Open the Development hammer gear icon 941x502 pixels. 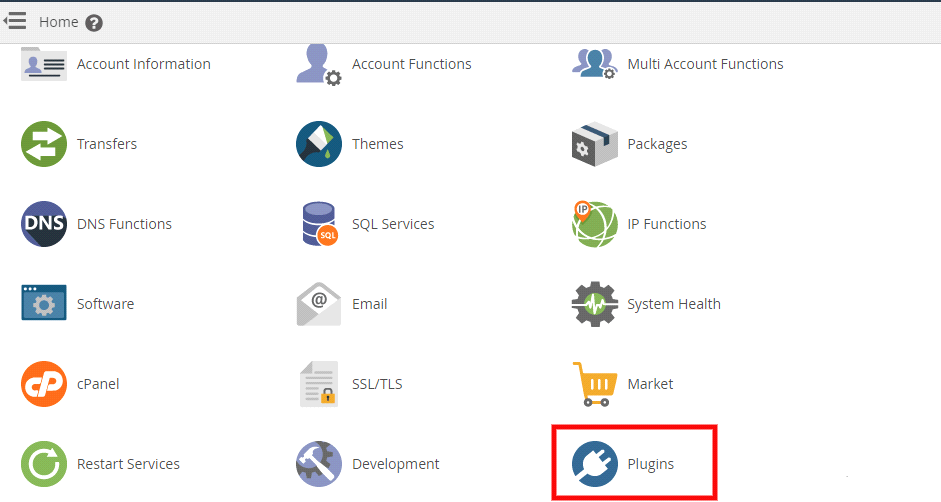click(319, 464)
